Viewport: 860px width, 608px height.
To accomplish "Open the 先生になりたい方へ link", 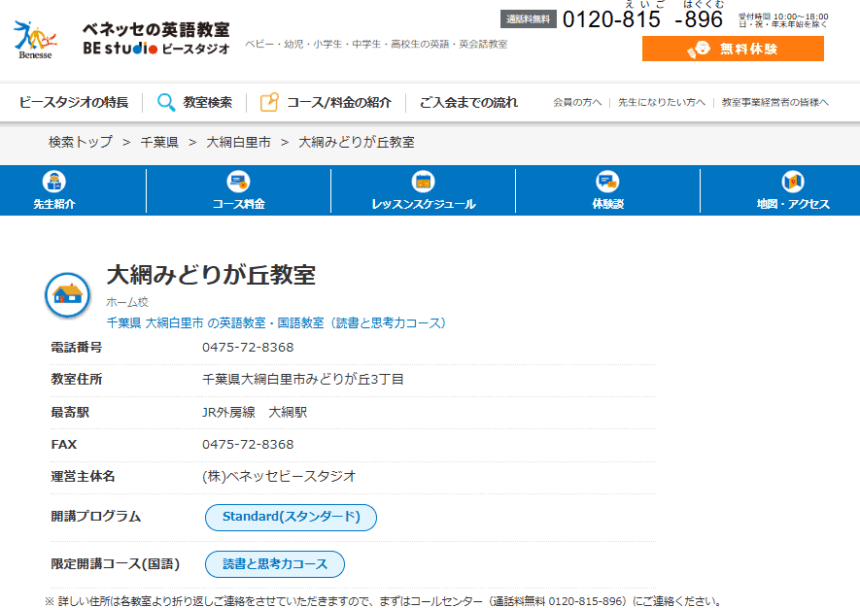I will [x=661, y=103].
